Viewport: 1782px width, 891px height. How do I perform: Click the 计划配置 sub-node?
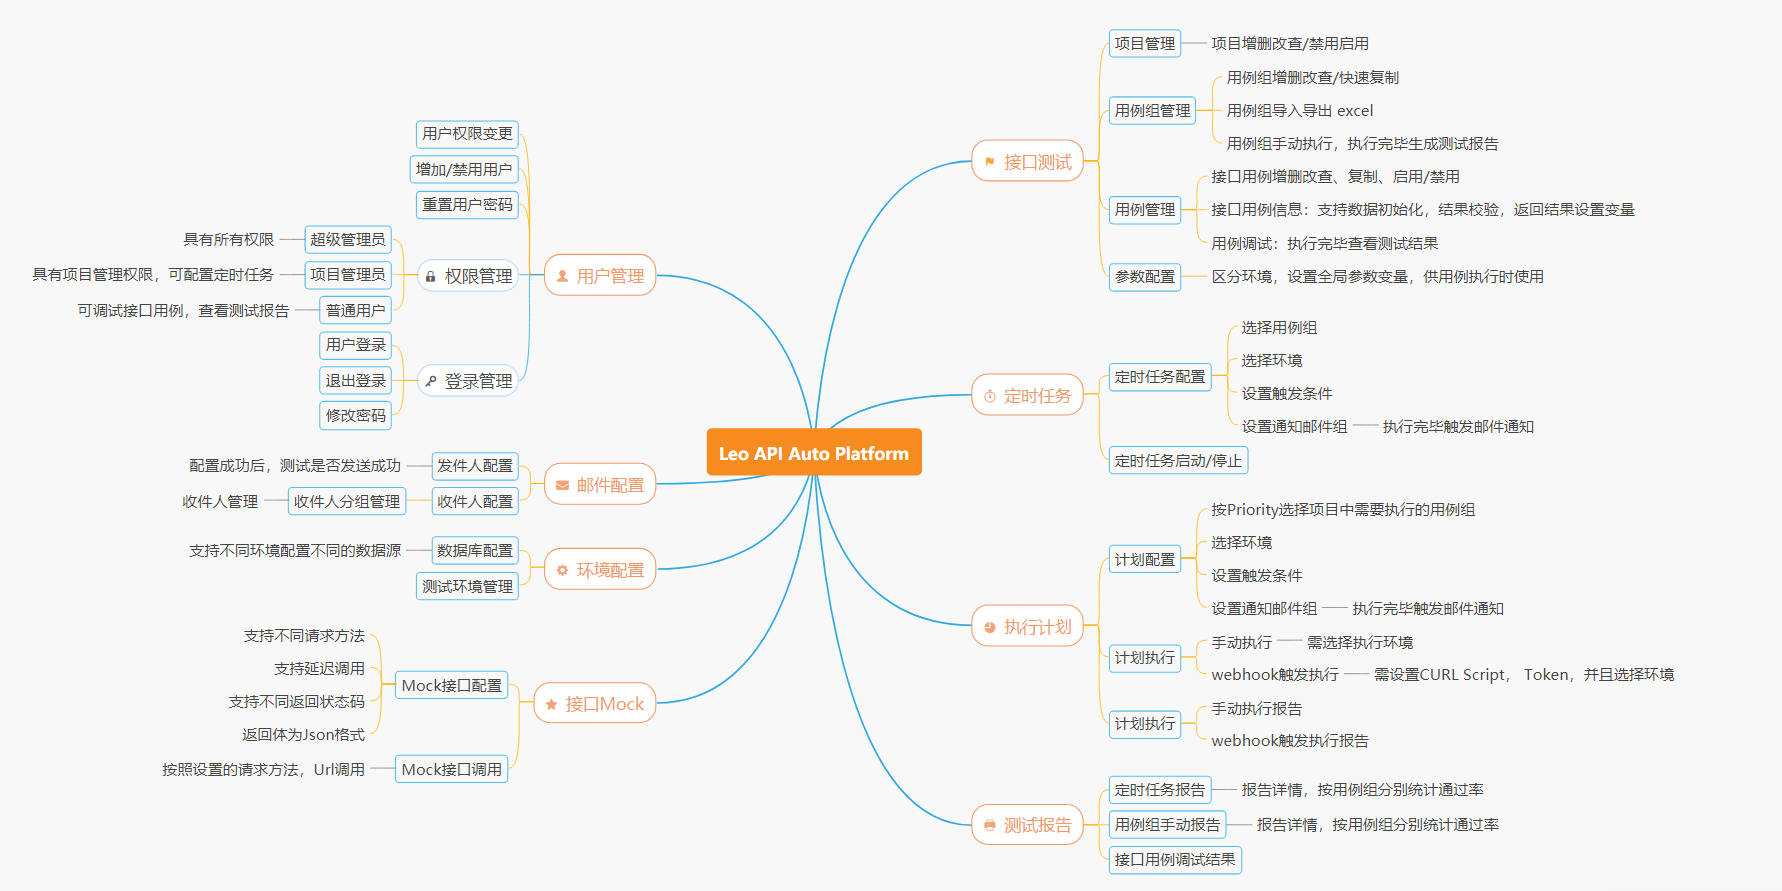coord(1145,559)
